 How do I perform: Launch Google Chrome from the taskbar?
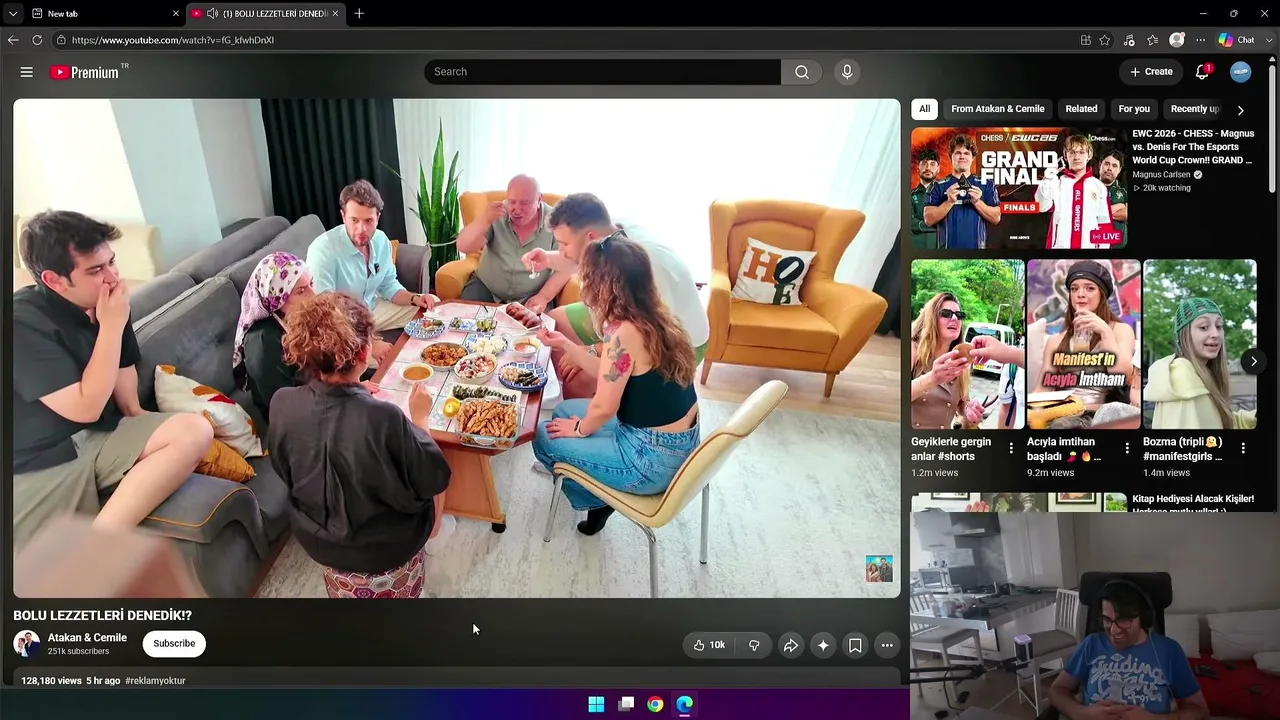655,704
